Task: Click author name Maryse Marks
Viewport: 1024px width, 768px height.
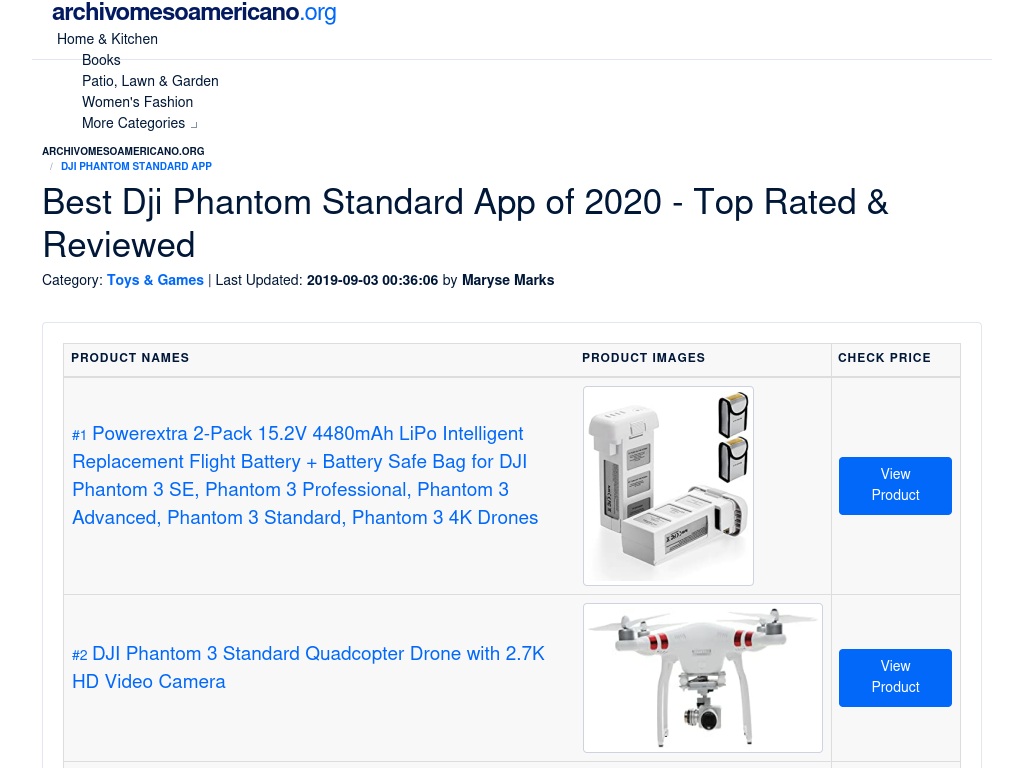Action: tap(508, 280)
